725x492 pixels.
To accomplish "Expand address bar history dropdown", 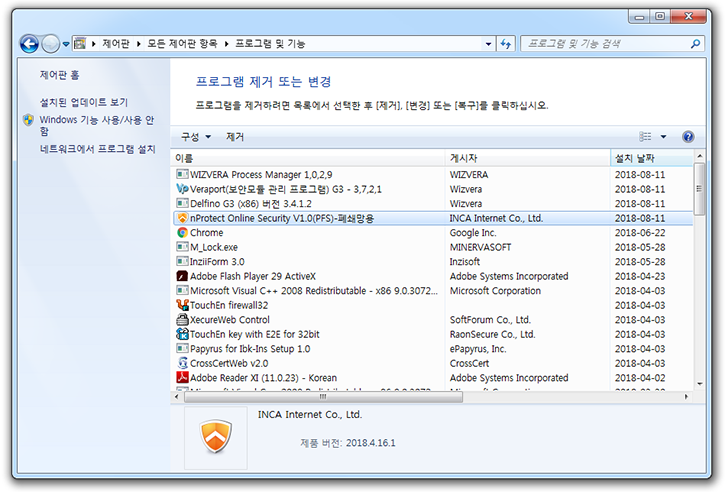I will [x=488, y=44].
